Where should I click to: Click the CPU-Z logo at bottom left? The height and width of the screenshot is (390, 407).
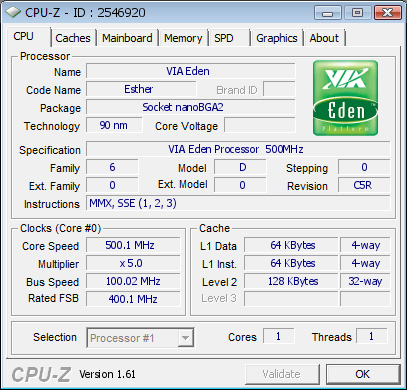click(41, 374)
